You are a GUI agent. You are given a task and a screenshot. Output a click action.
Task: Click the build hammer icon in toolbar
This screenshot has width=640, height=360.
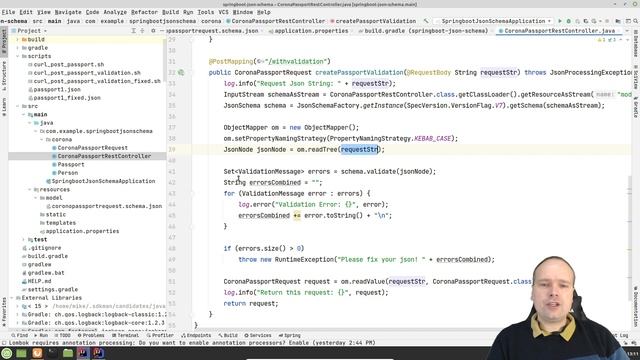[426, 21]
